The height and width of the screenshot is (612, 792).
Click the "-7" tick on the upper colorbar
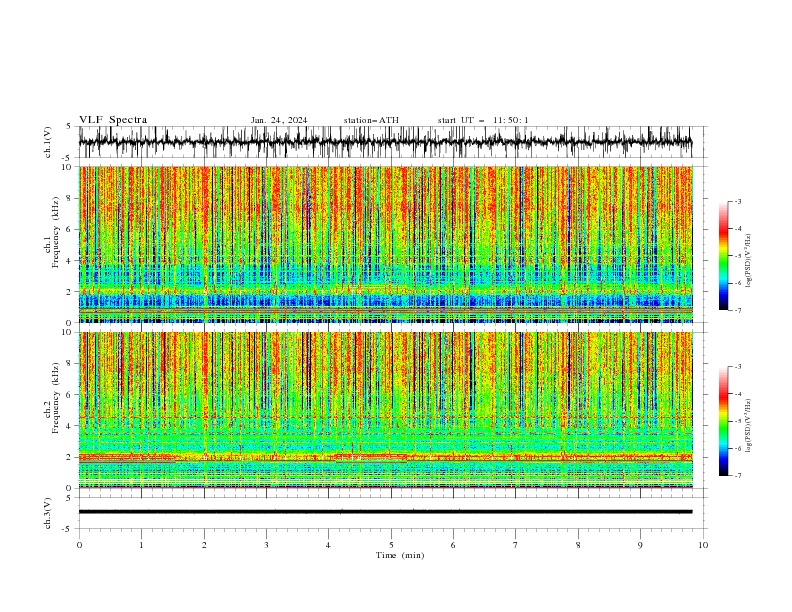738,310
